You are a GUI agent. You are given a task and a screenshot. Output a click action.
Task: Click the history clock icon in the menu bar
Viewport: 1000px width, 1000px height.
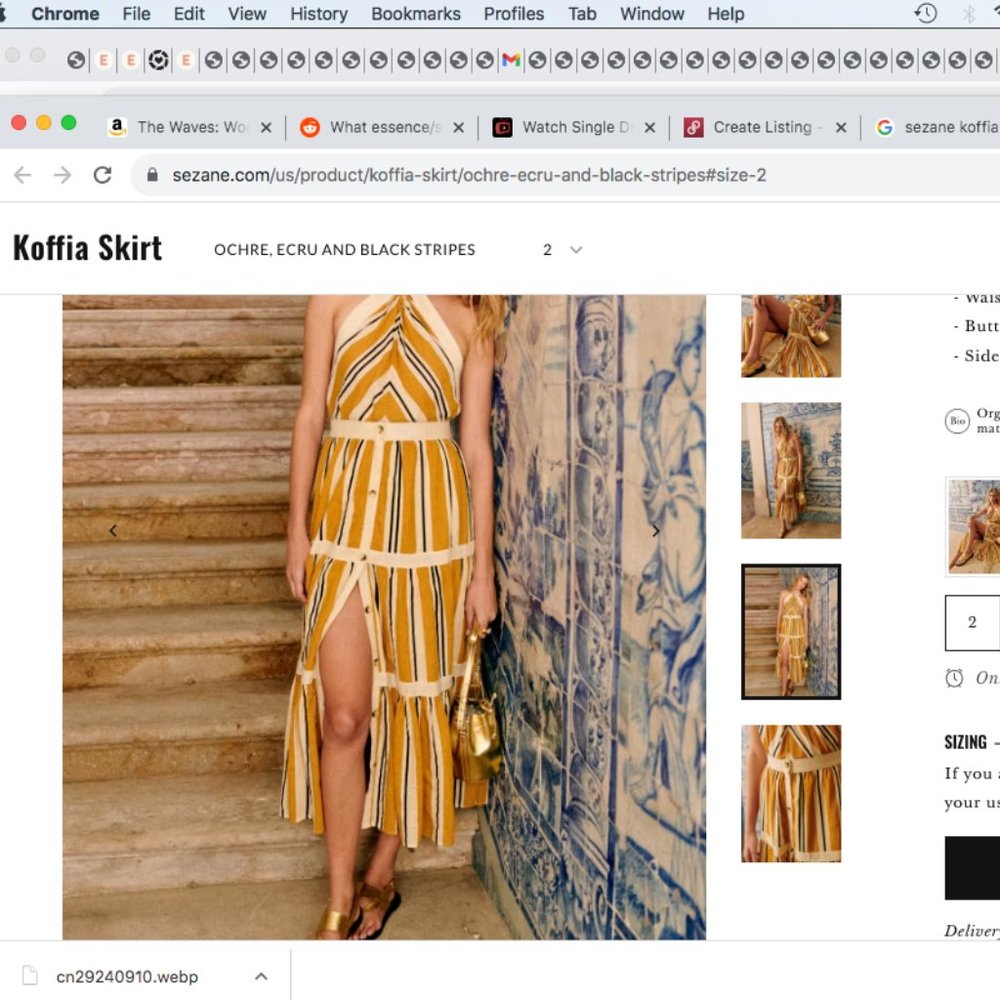click(926, 13)
